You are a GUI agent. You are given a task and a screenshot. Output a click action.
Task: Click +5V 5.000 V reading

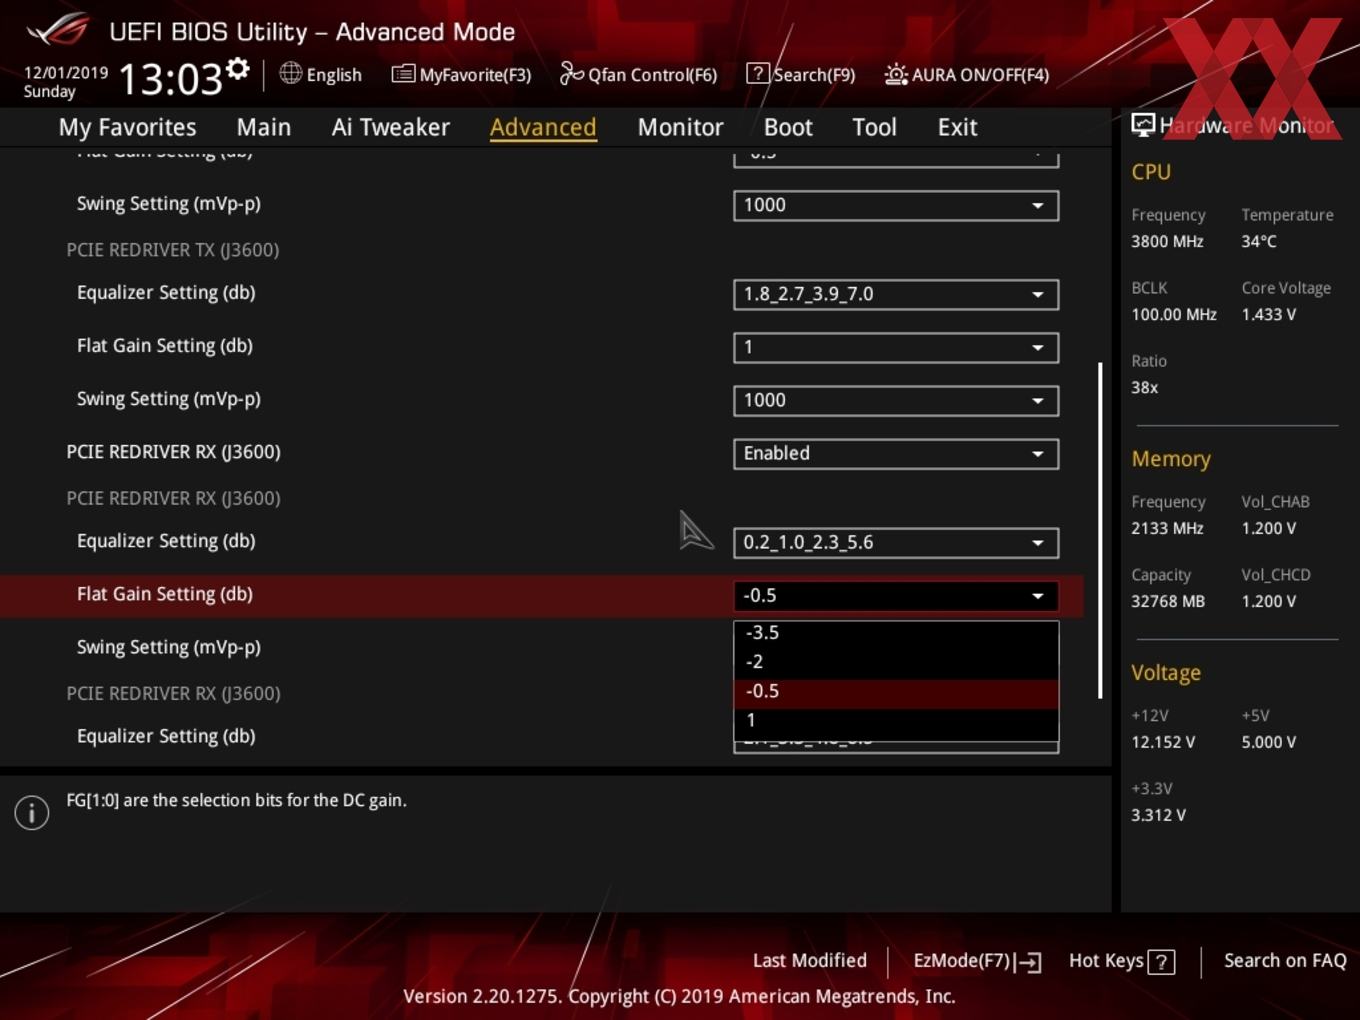pyautogui.click(x=1268, y=742)
